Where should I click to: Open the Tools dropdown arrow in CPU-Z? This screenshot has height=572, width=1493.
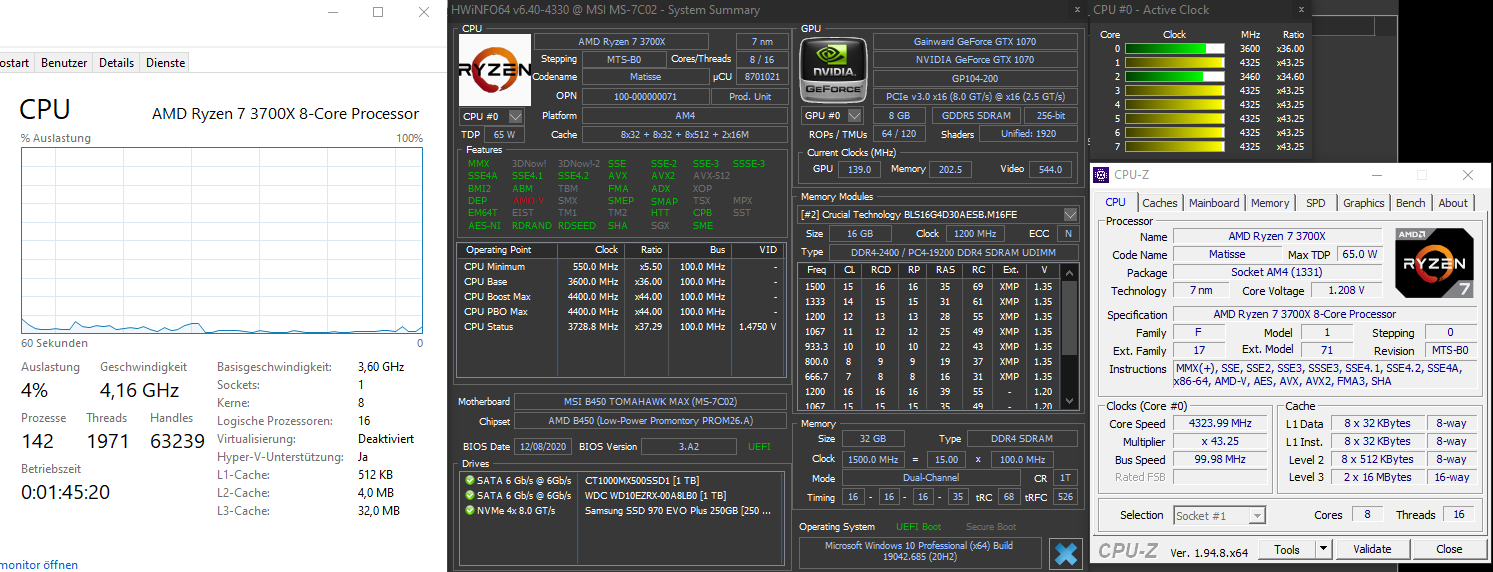pyautogui.click(x=1323, y=549)
